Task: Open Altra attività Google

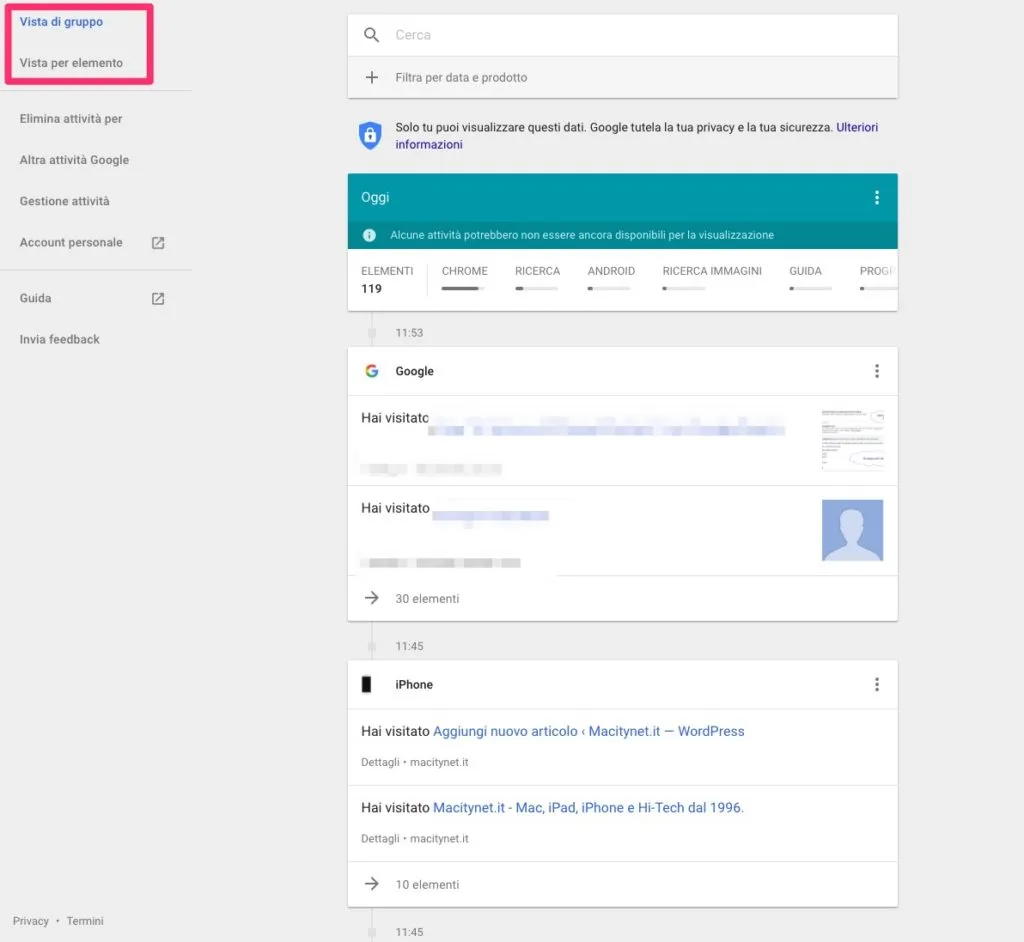Action: [74, 160]
